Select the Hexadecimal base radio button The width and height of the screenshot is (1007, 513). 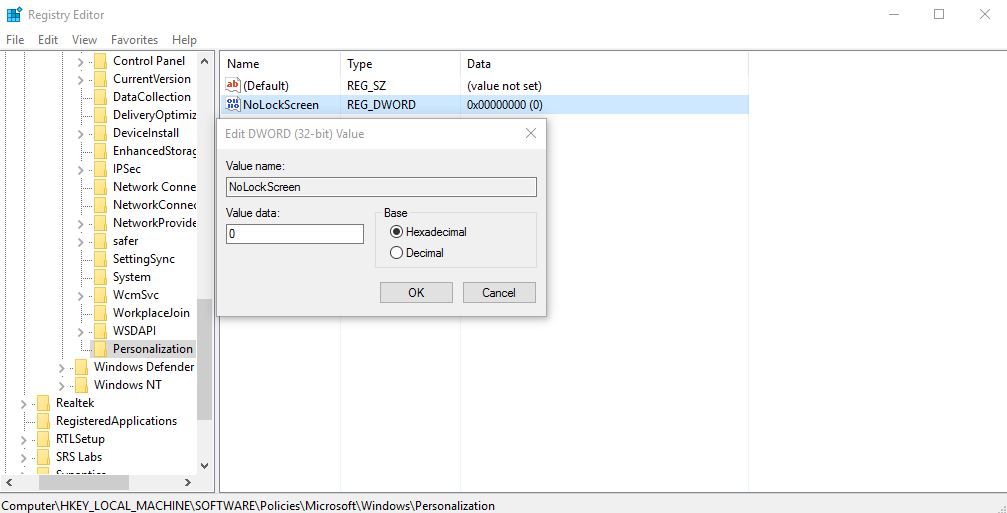(428, 232)
